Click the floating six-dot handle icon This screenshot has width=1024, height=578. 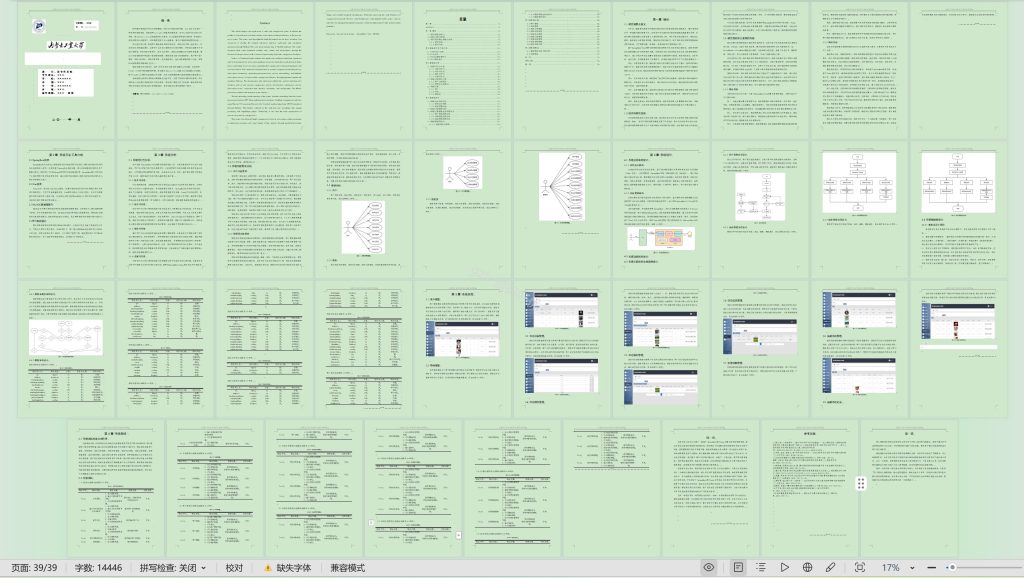click(861, 483)
